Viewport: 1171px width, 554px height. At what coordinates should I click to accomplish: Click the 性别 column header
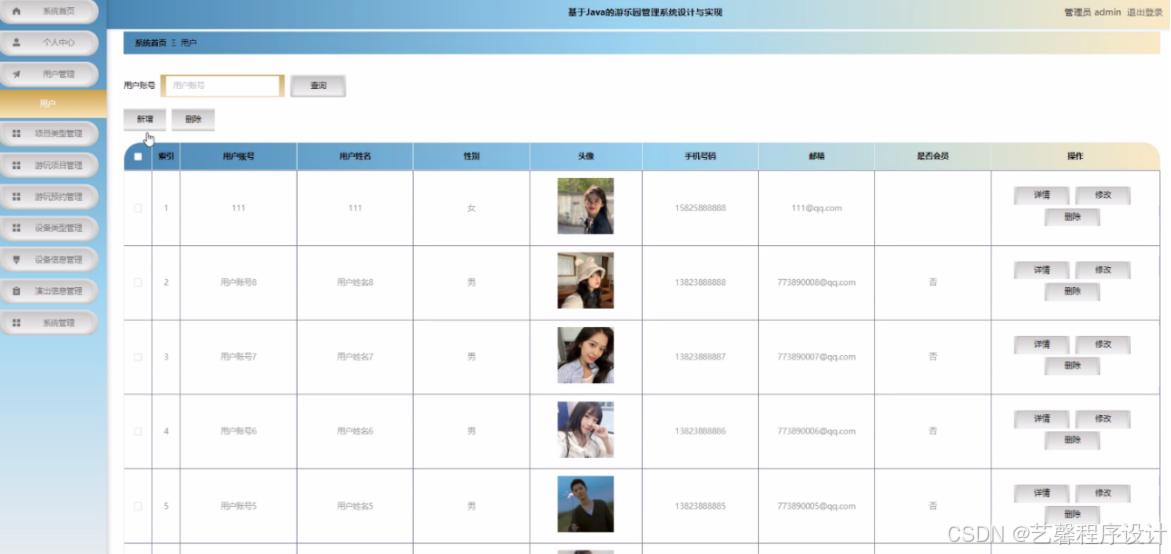pyautogui.click(x=471, y=157)
